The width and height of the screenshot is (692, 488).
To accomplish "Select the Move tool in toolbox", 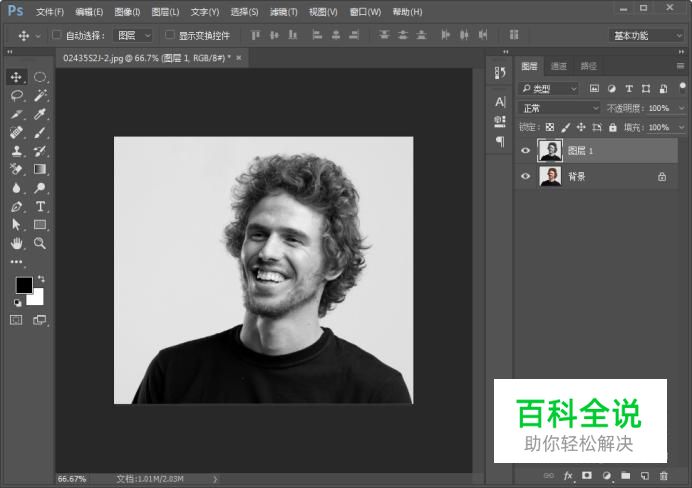I will pos(16,77).
